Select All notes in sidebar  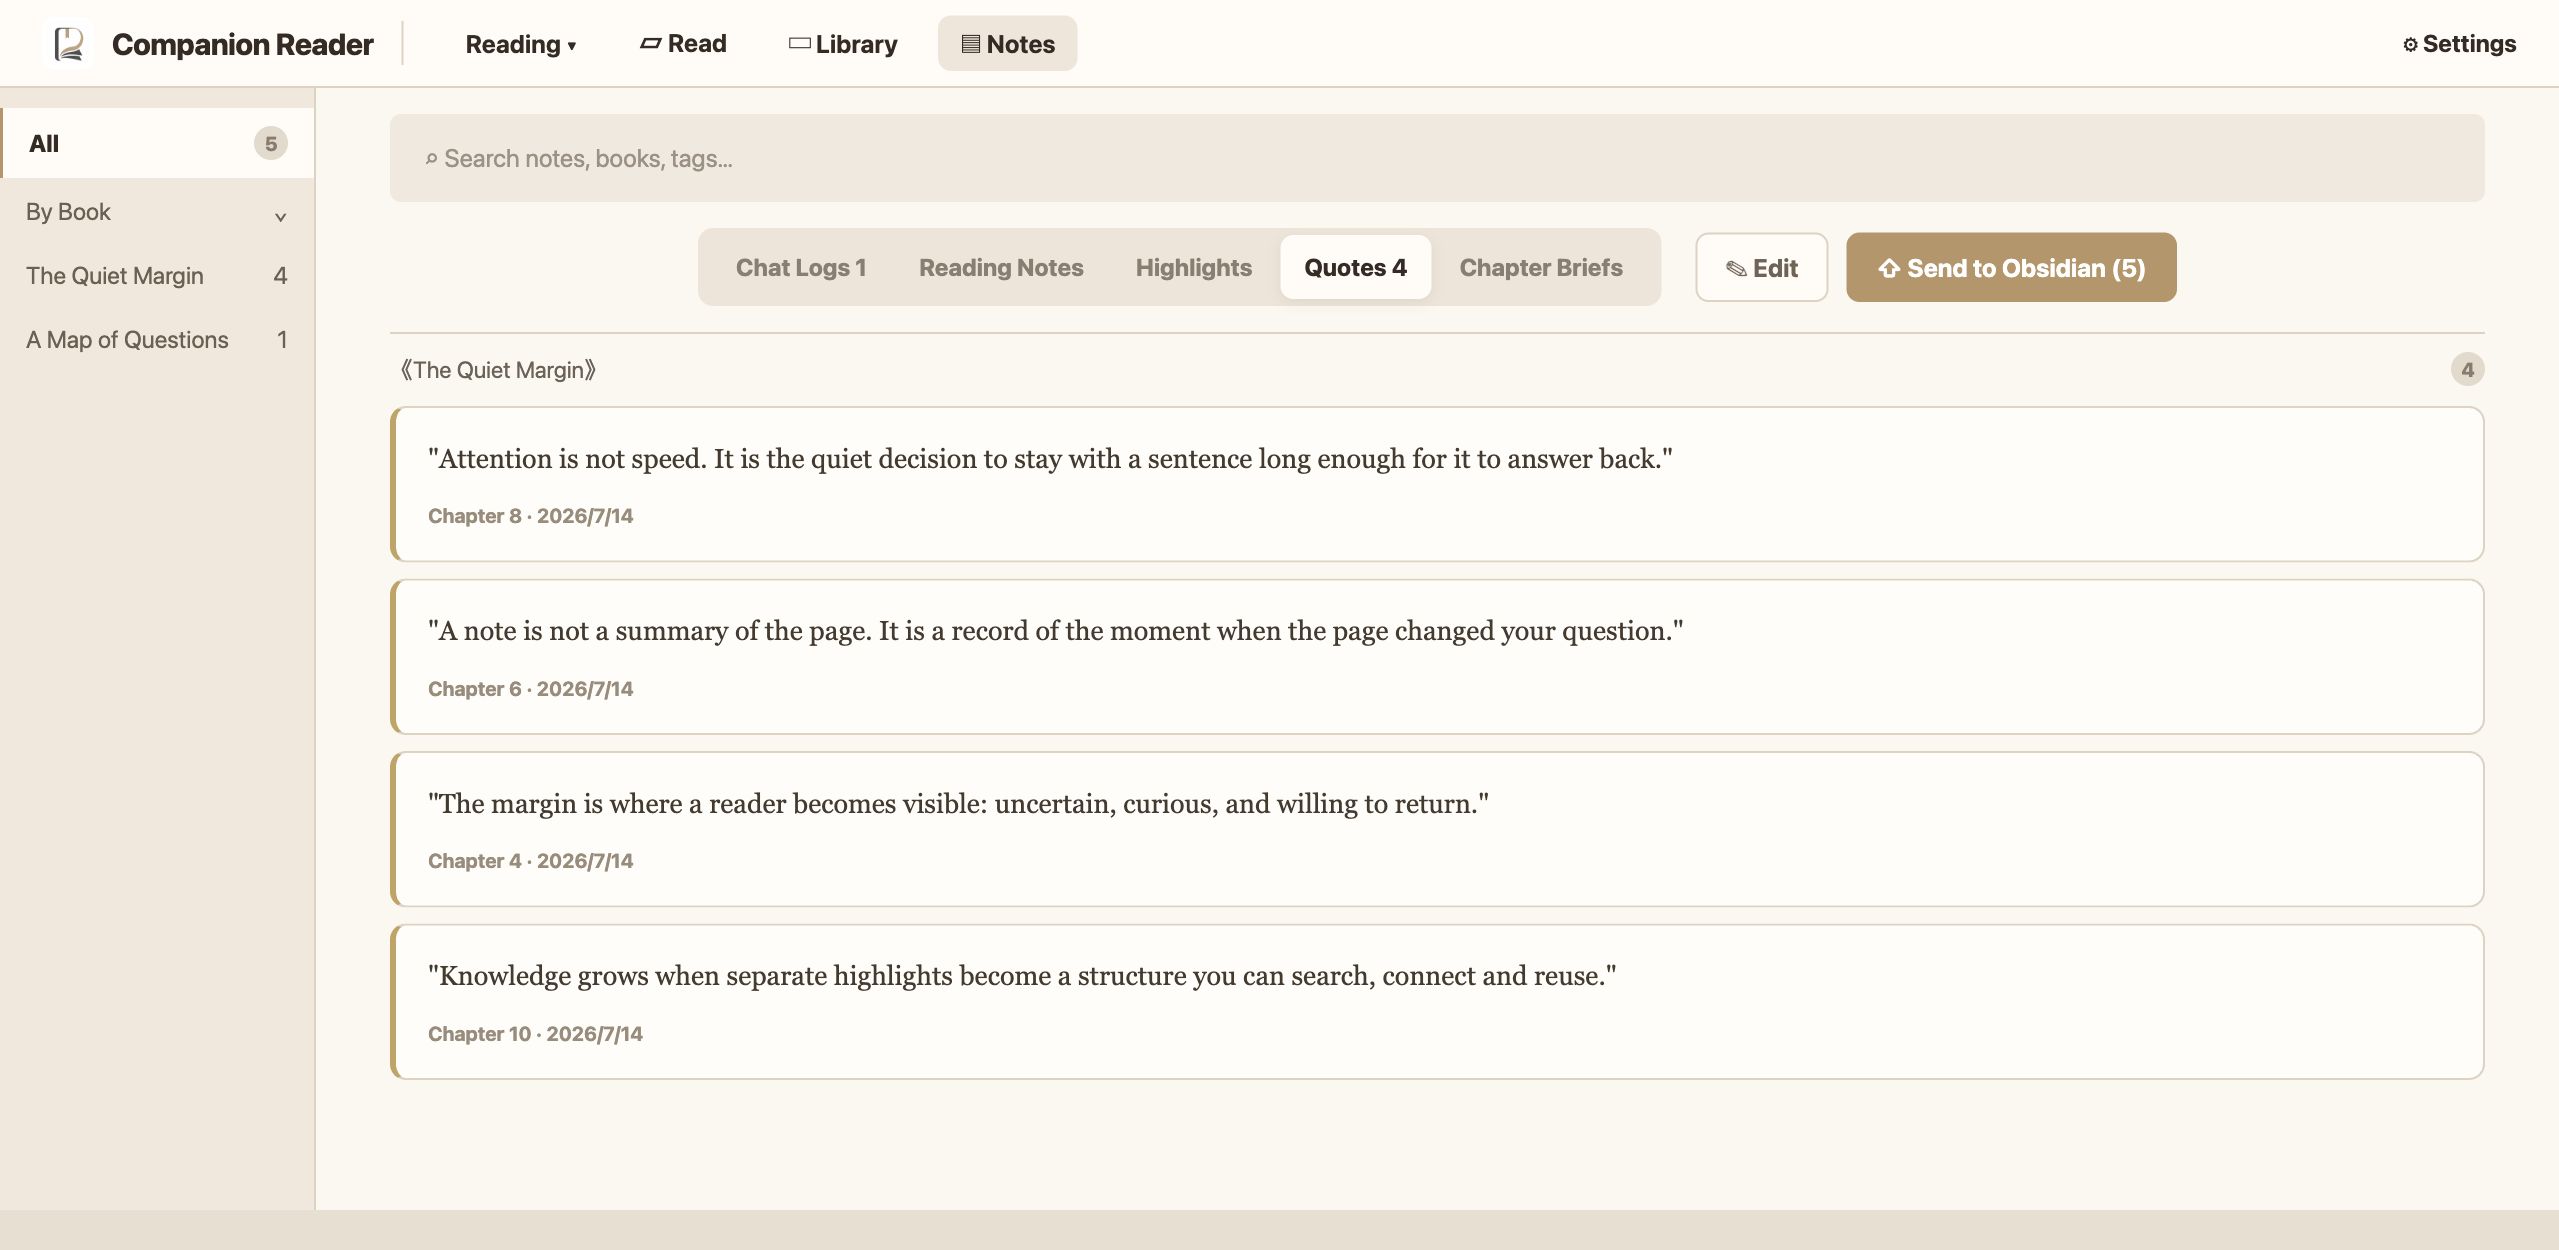[158, 143]
